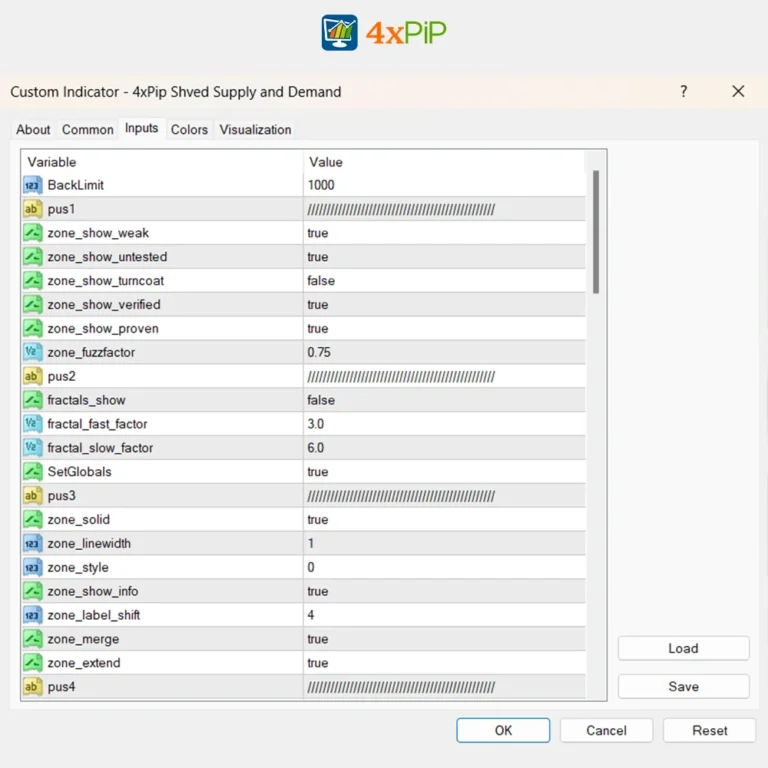This screenshot has width=768, height=768.
Task: Click the icon next to SetGlobals
Action: click(x=33, y=471)
